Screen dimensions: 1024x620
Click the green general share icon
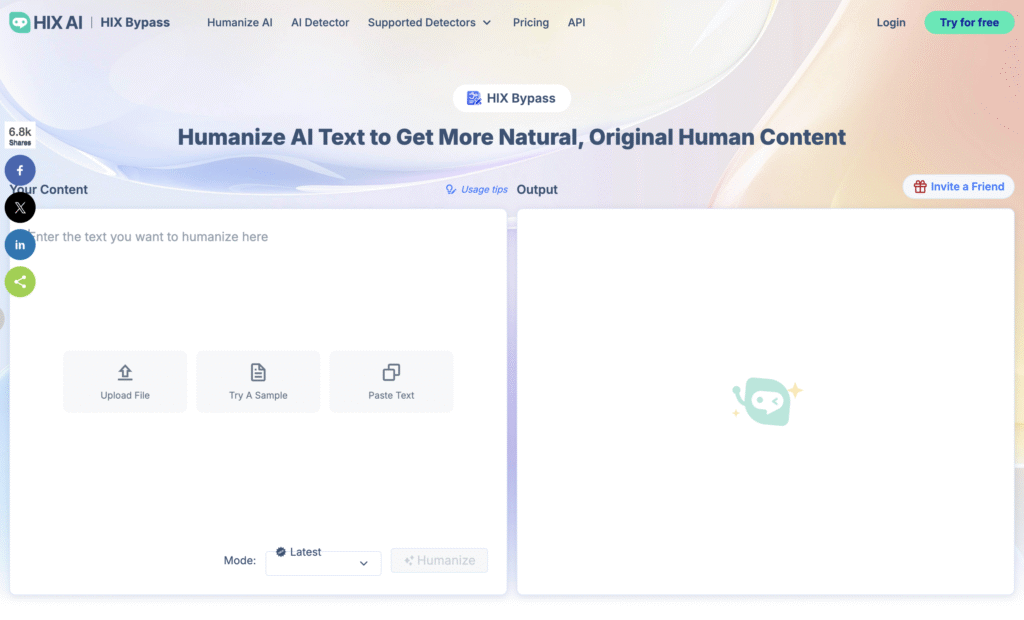pyautogui.click(x=20, y=282)
